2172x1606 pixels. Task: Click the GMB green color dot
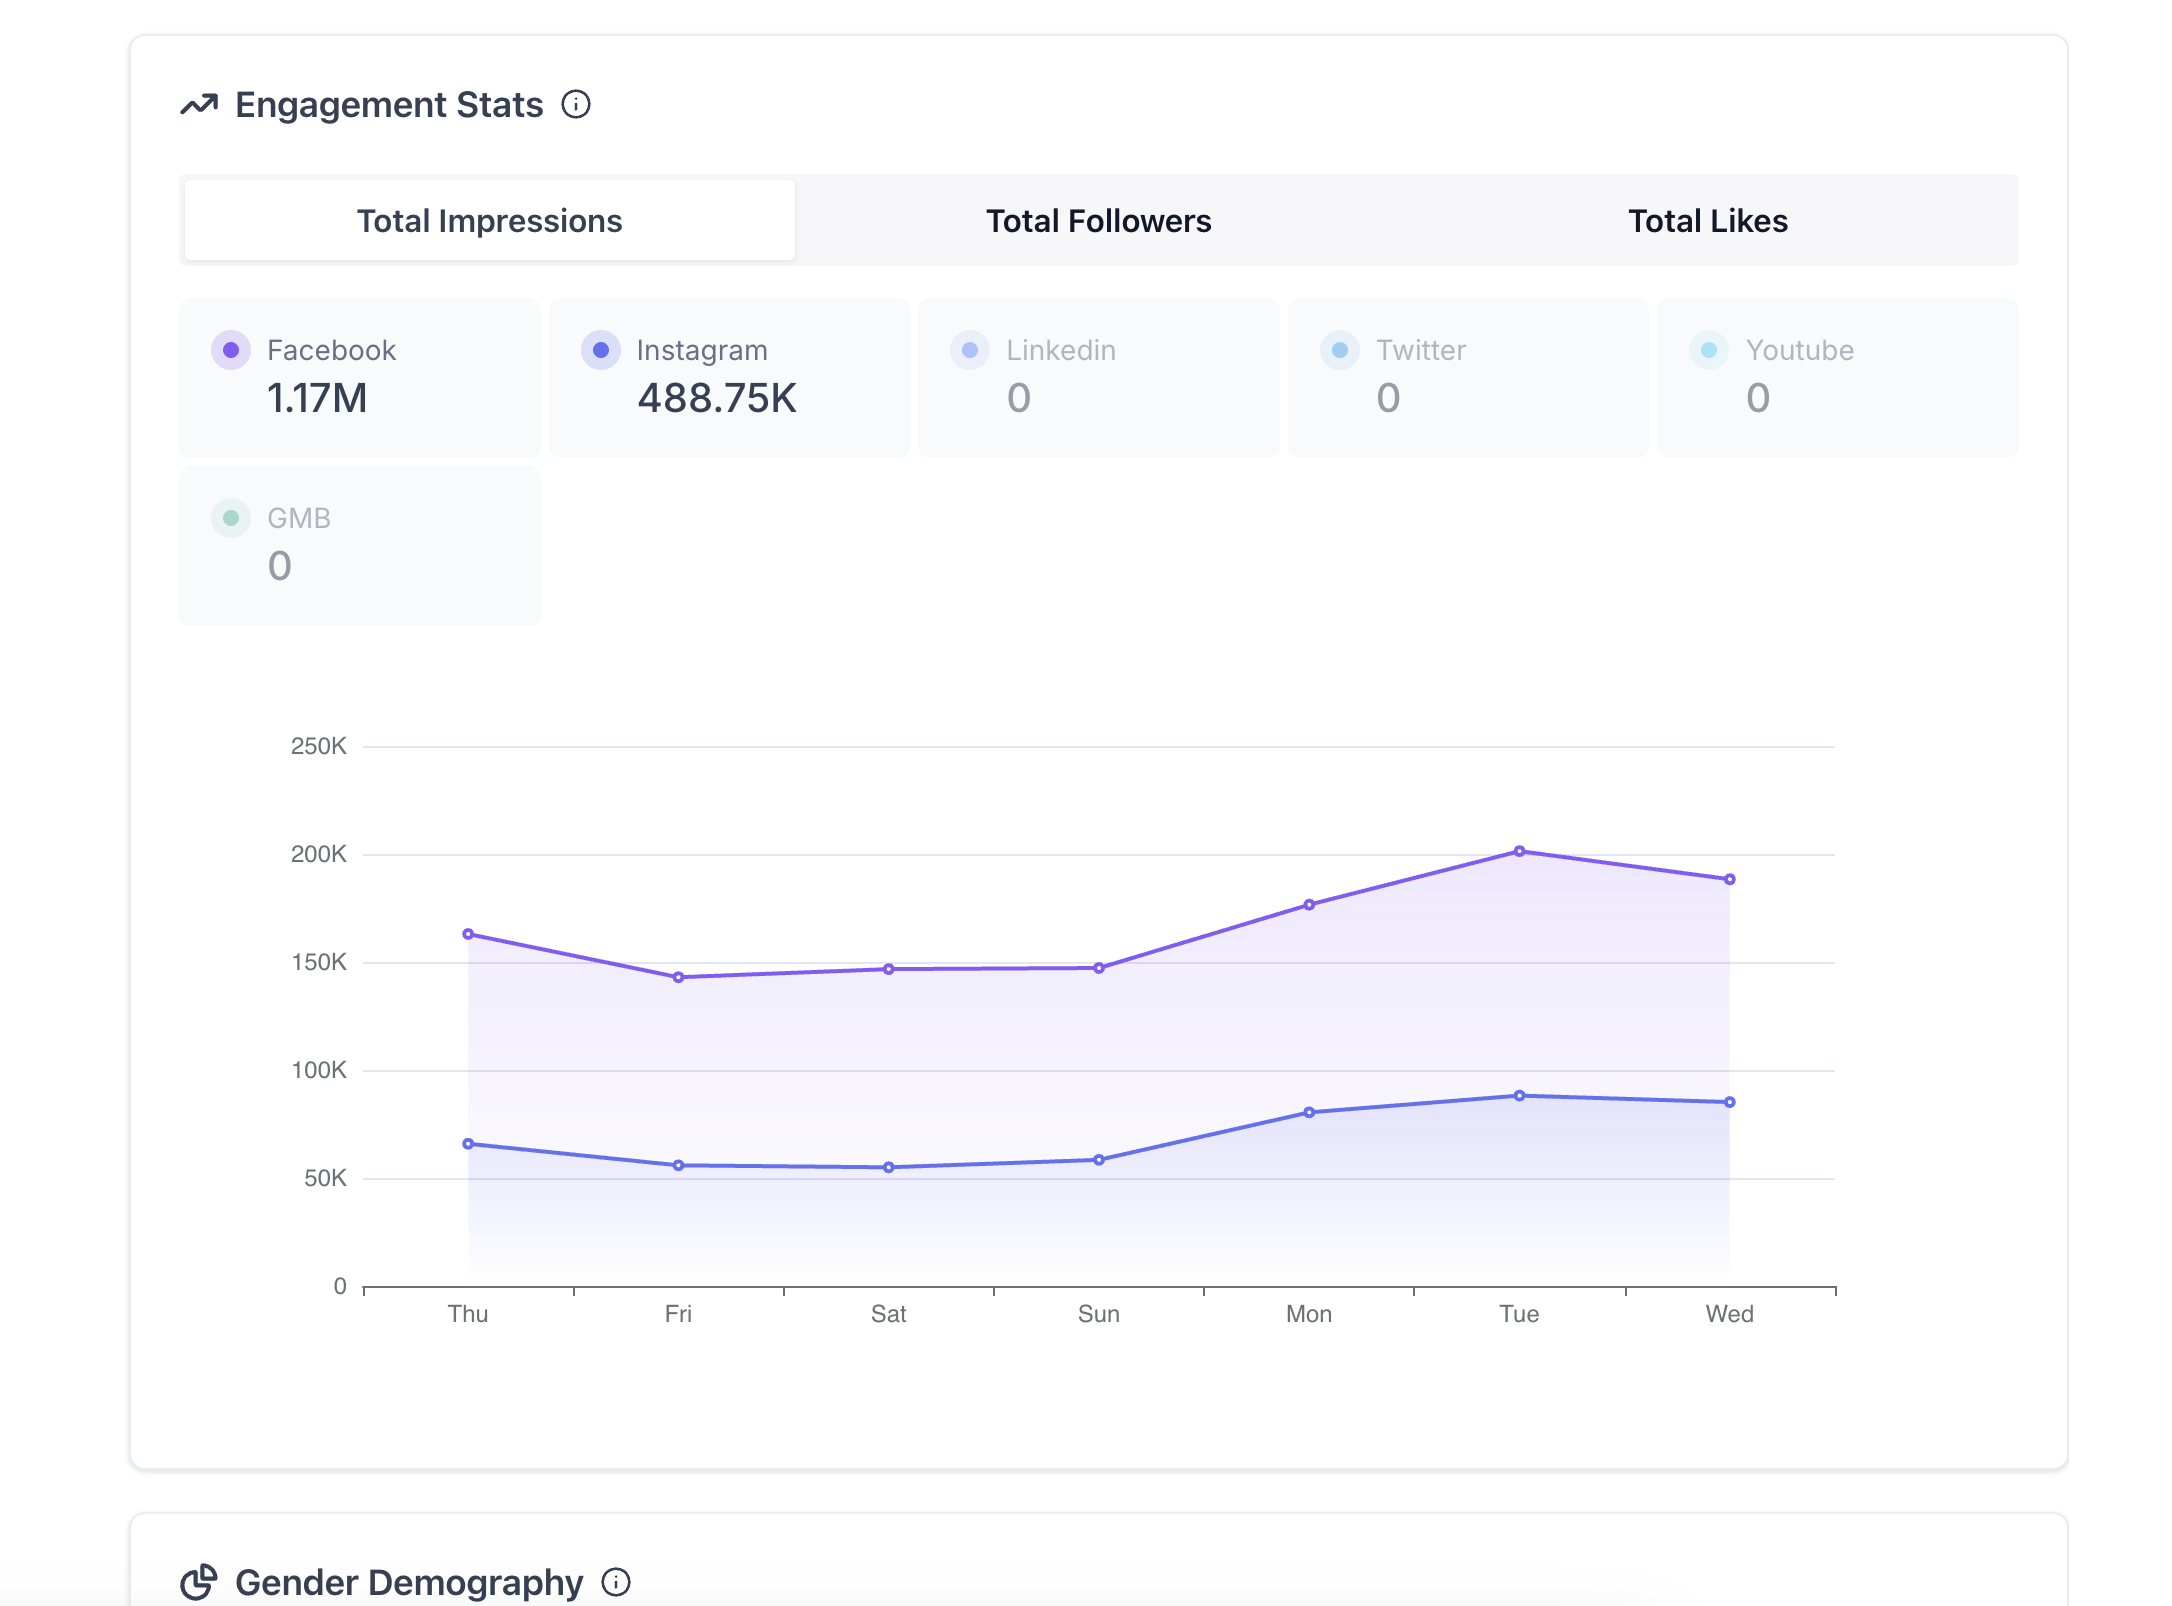[231, 518]
